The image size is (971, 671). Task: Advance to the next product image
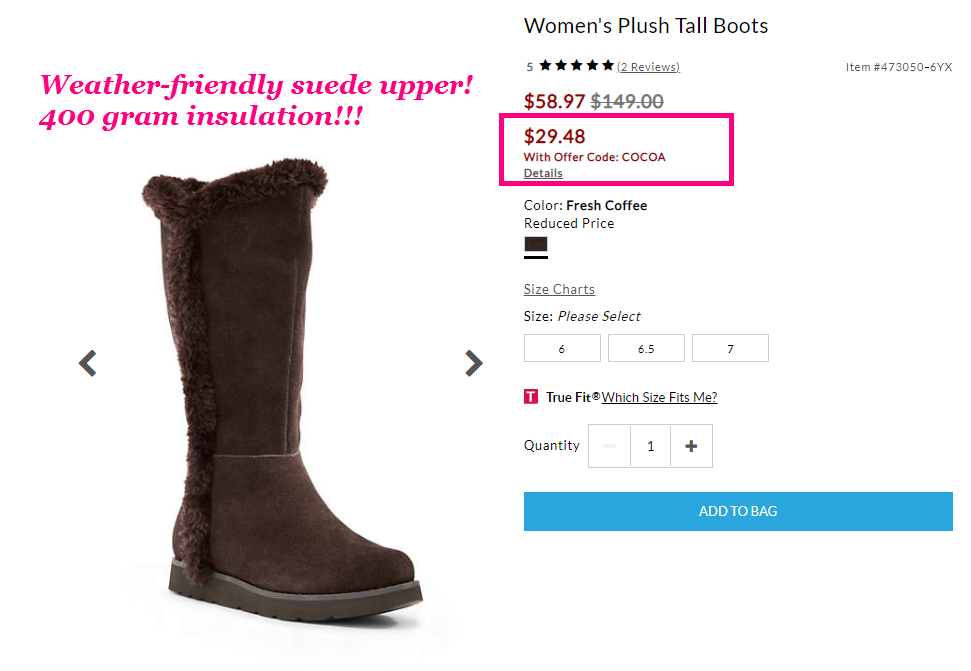(x=474, y=363)
